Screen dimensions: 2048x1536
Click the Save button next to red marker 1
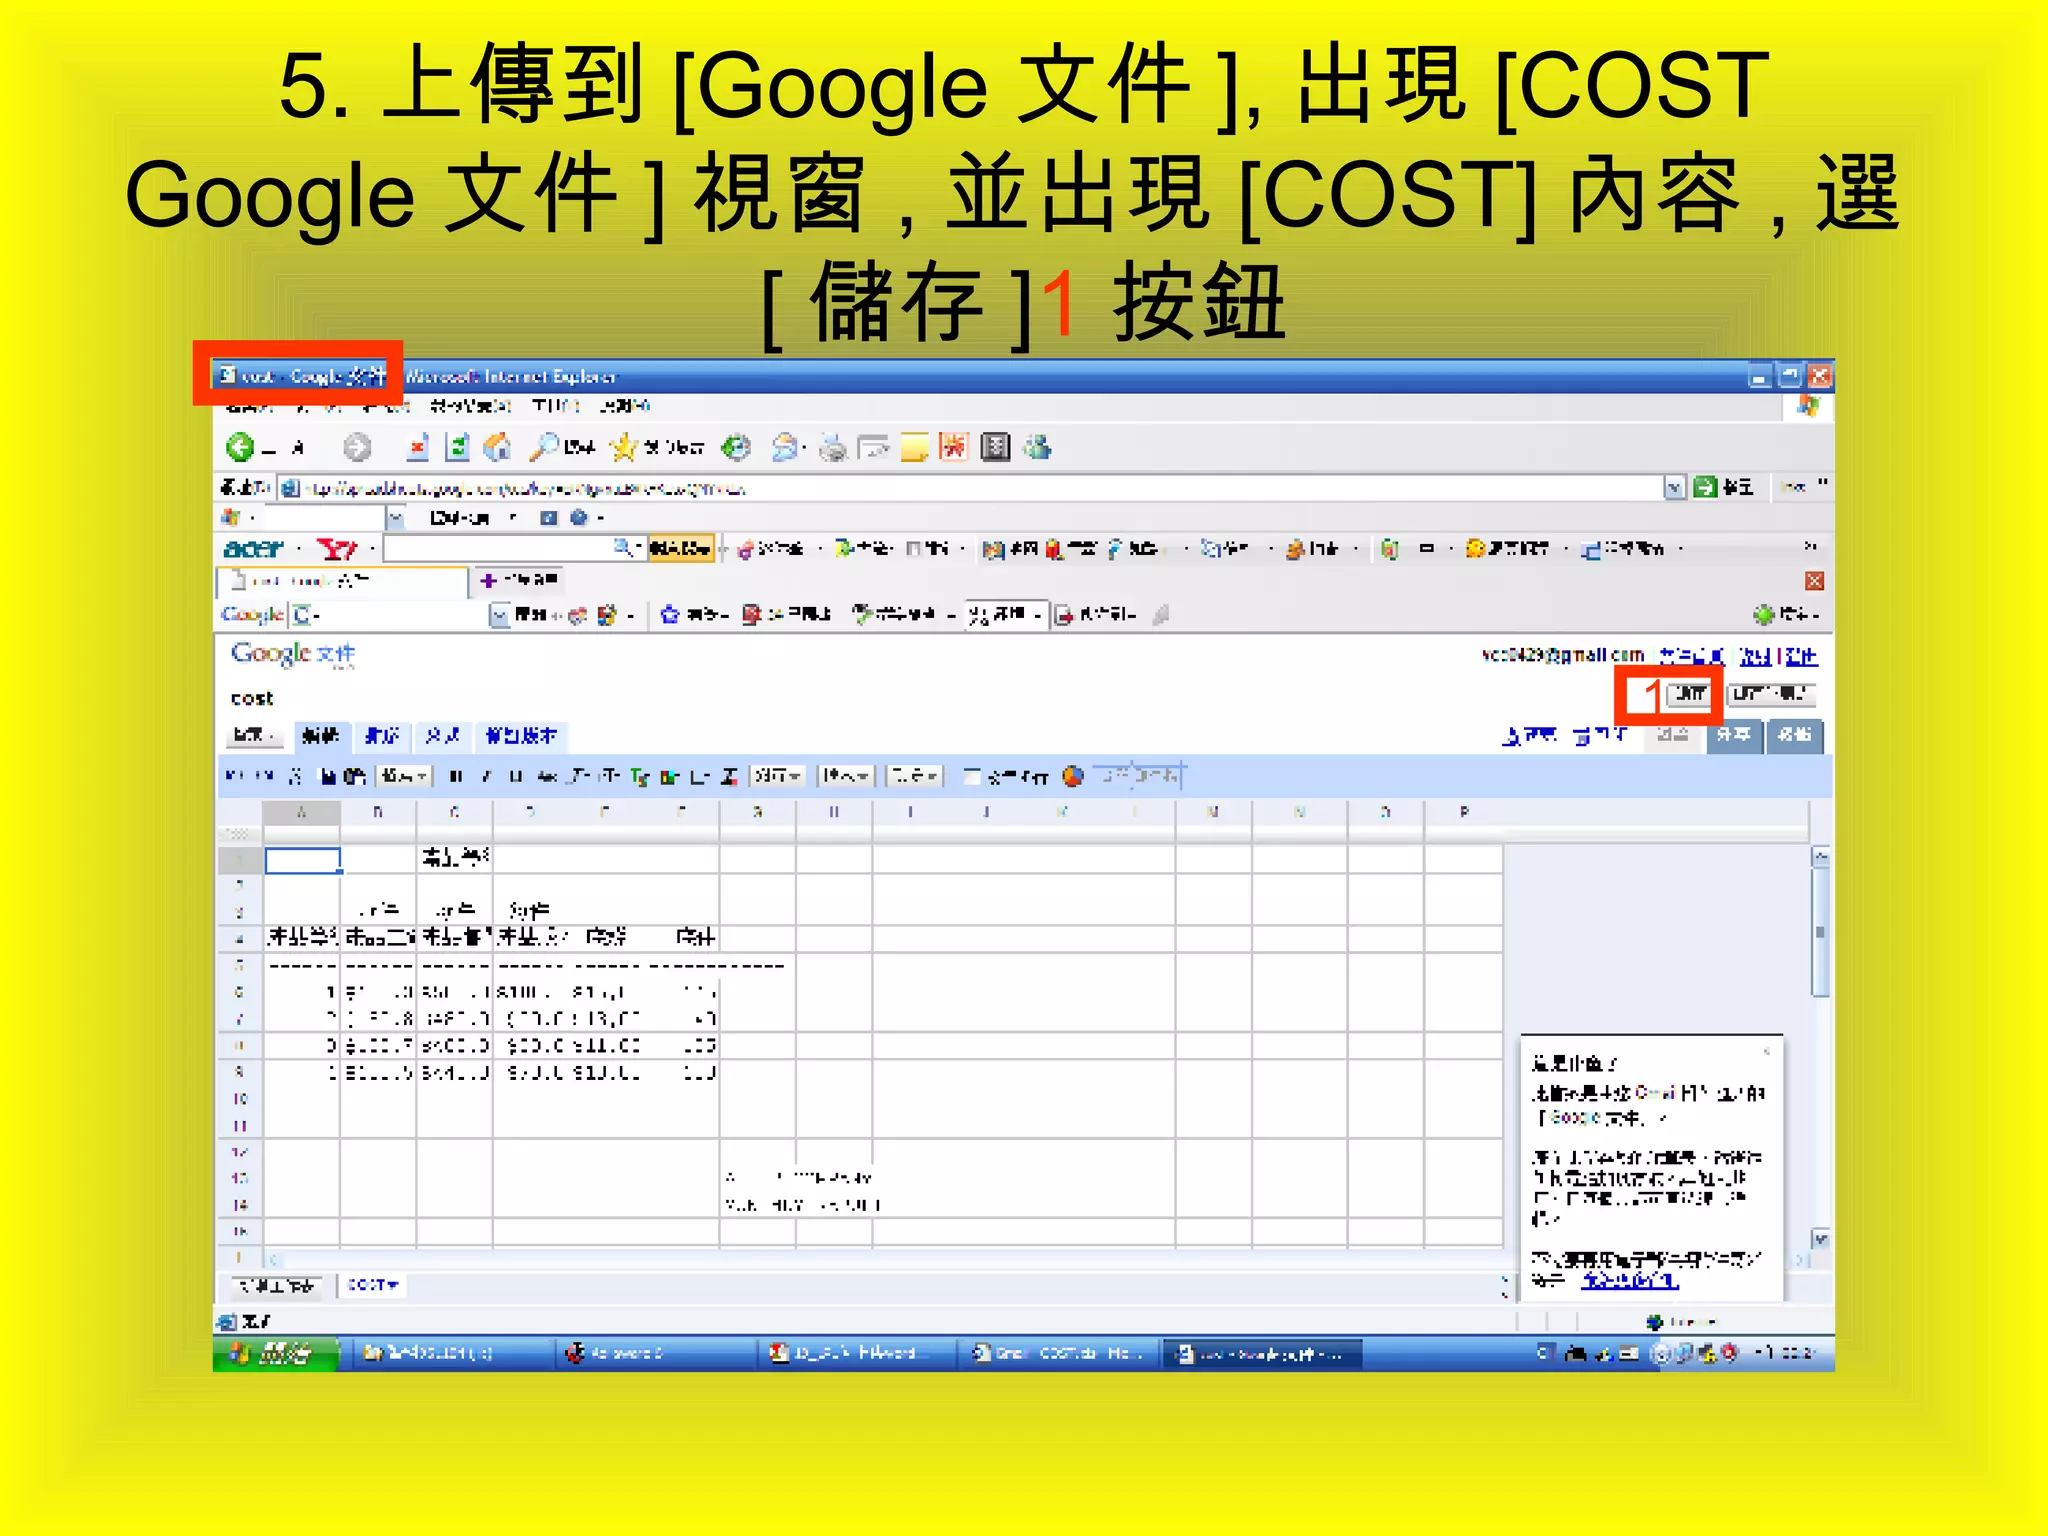[1690, 693]
